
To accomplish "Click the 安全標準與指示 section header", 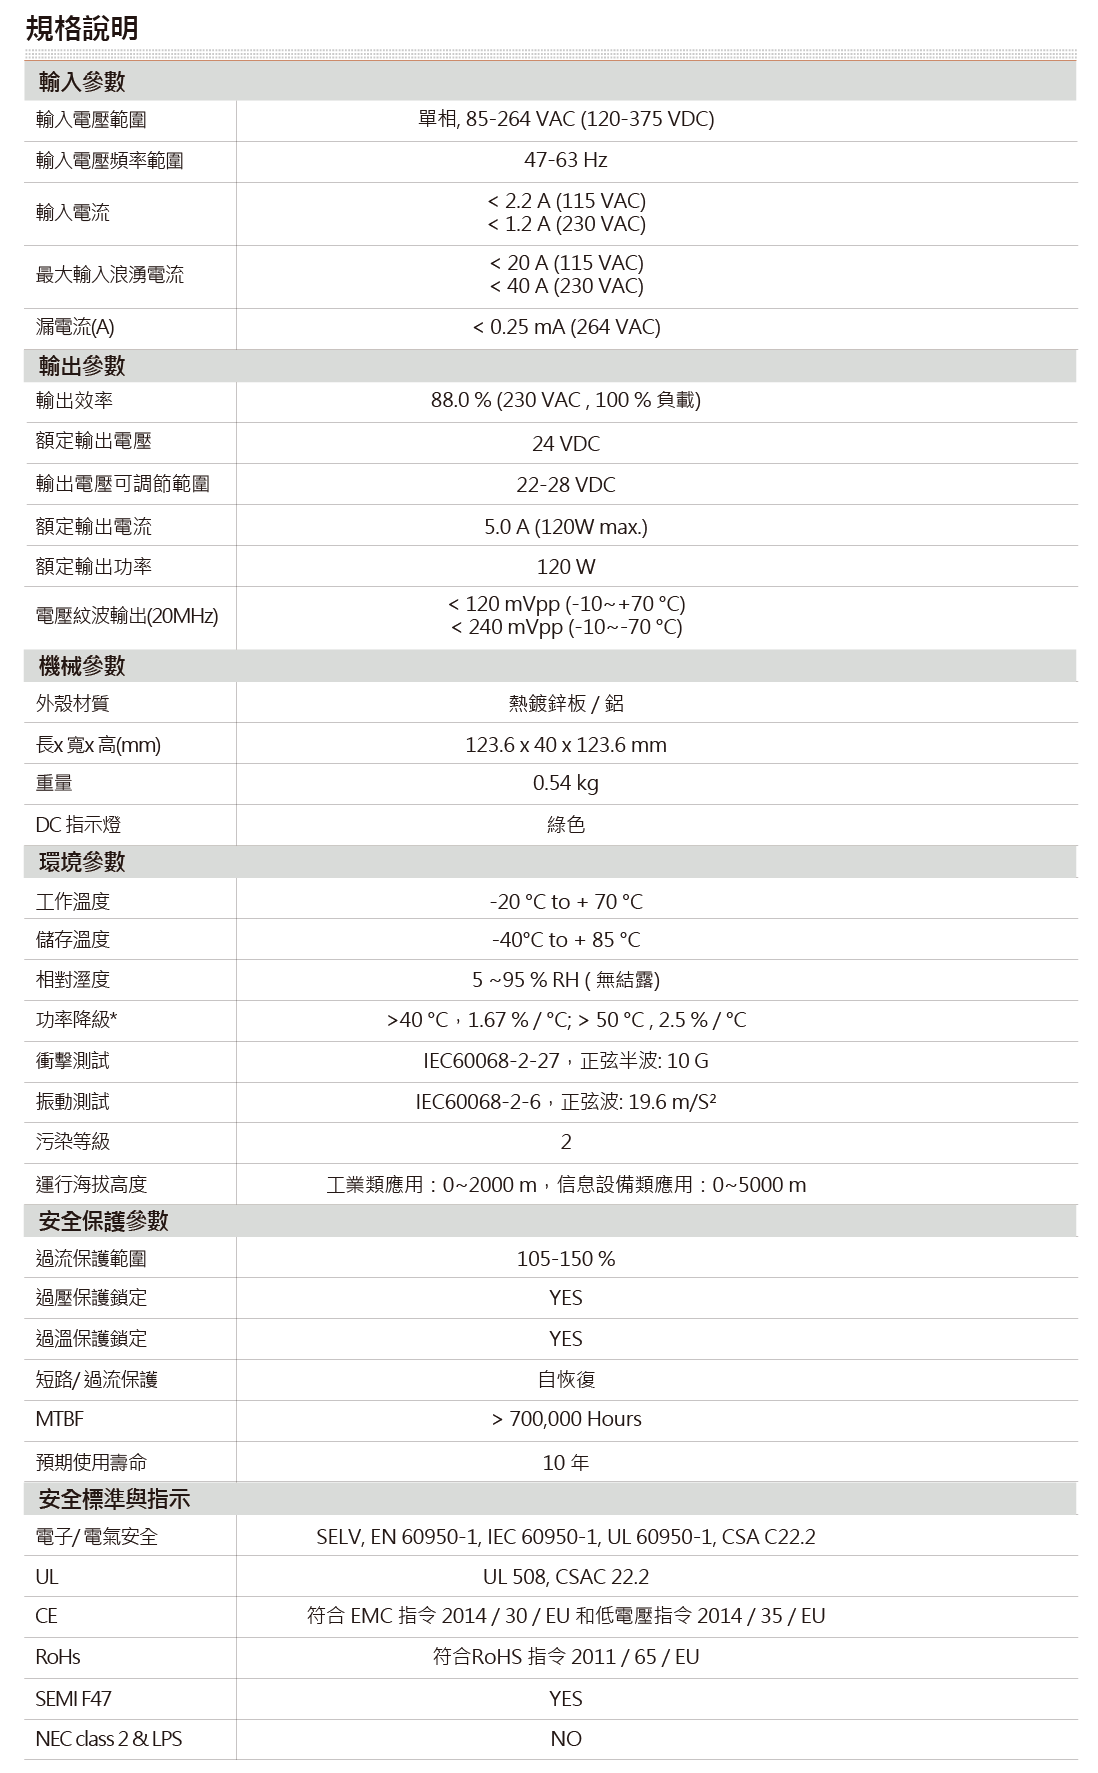I will coord(114,1499).
